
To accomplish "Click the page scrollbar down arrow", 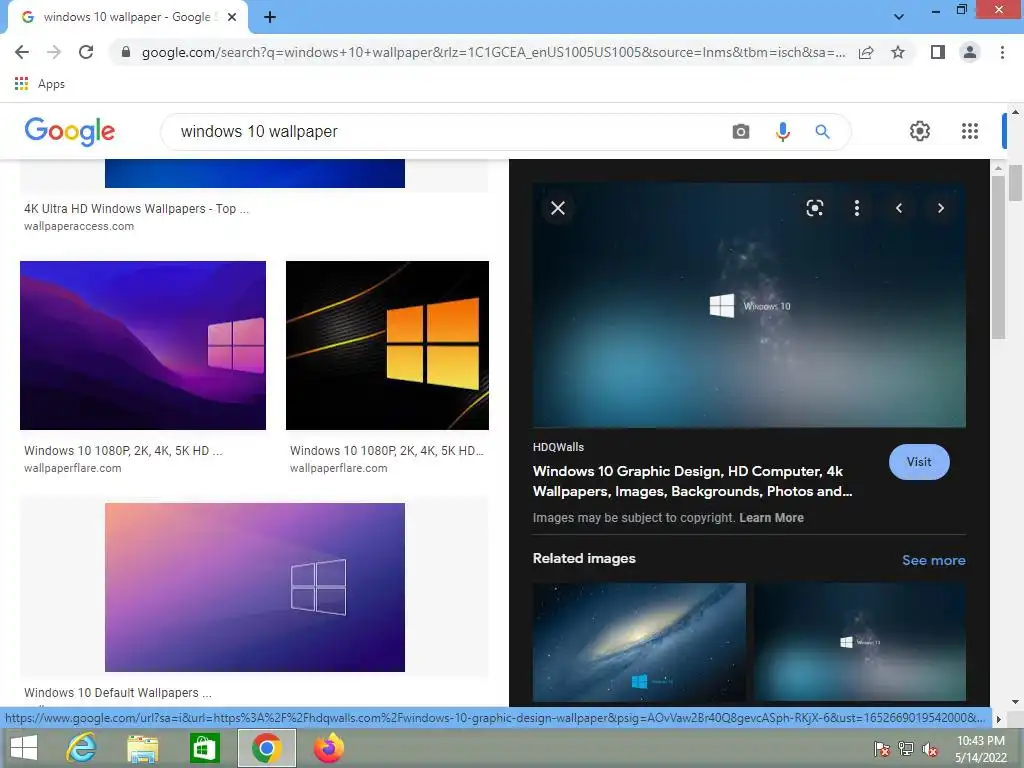I will [x=1015, y=701].
